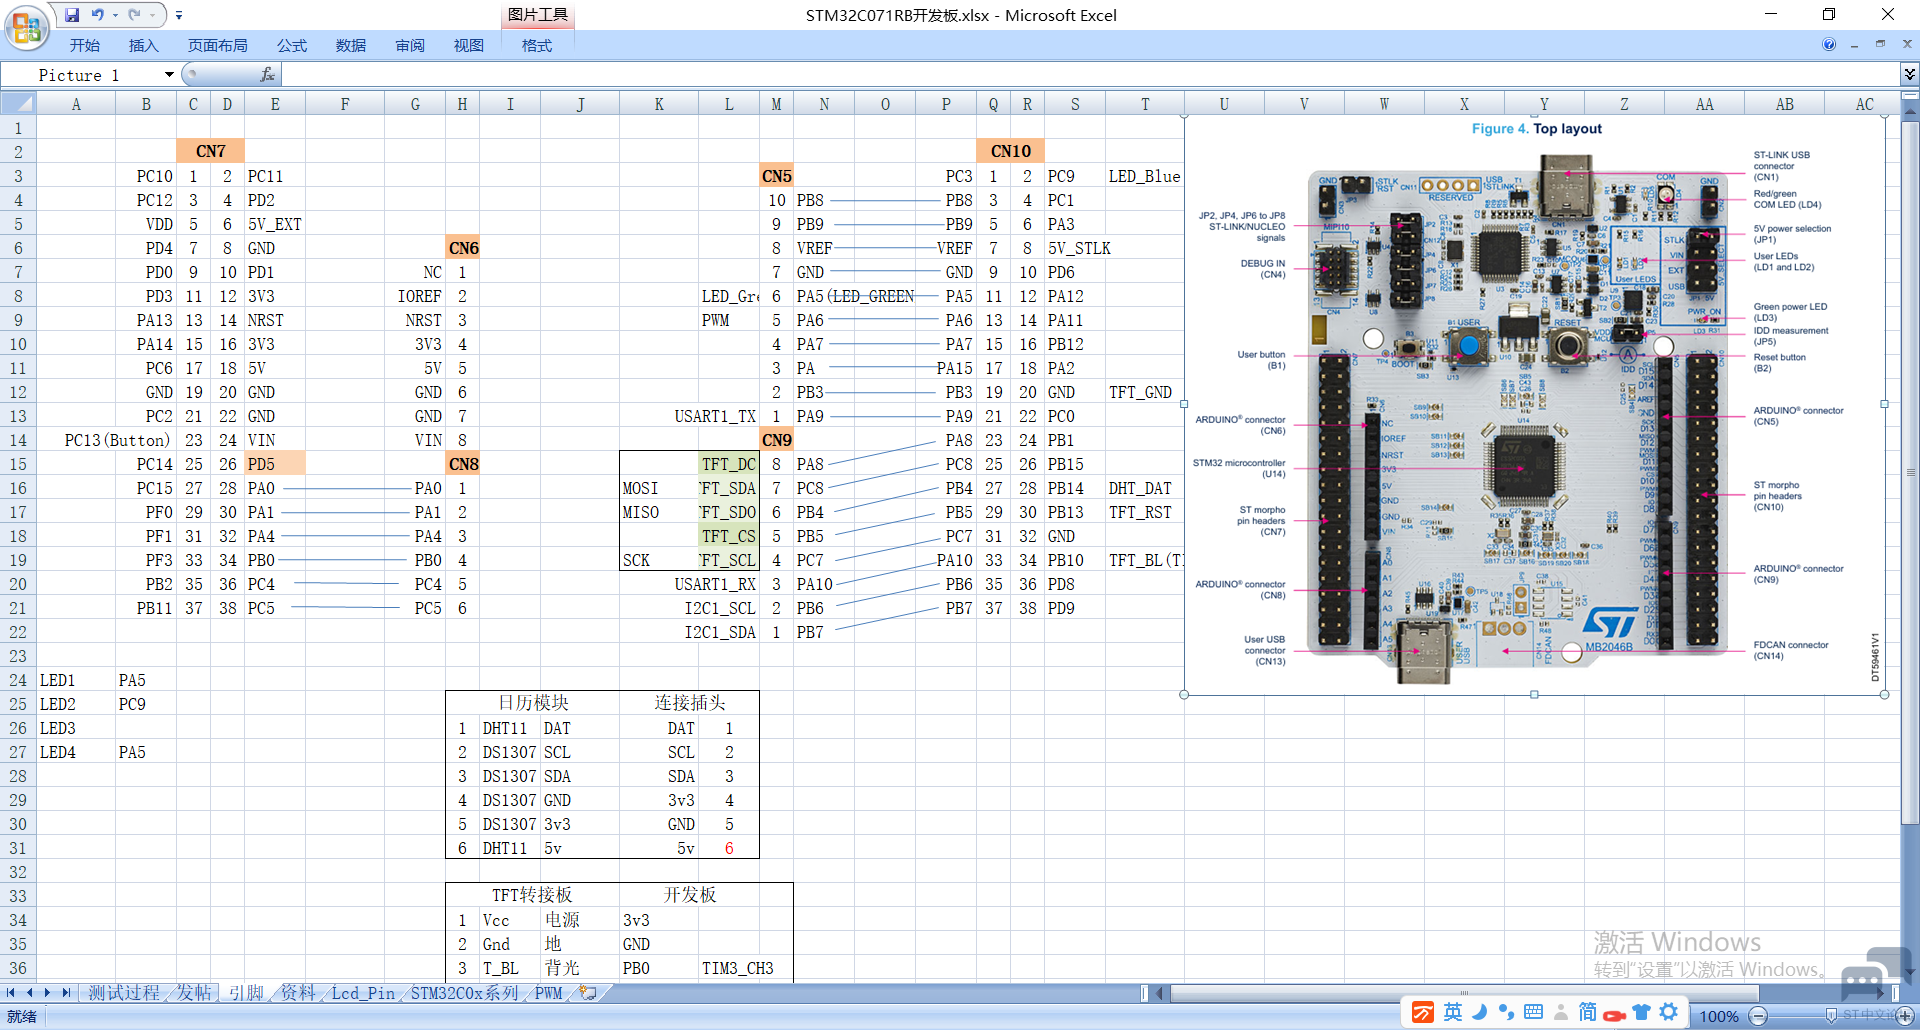The image size is (1920, 1030).
Task: Redo the previously undone action
Action: click(x=134, y=15)
